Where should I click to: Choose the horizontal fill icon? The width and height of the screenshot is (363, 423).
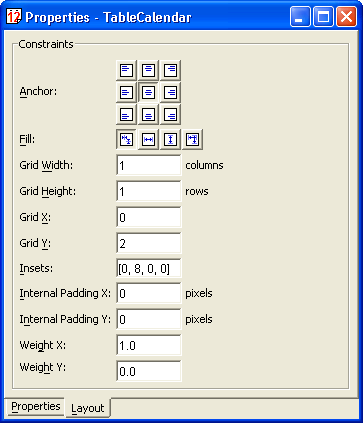coord(148,139)
